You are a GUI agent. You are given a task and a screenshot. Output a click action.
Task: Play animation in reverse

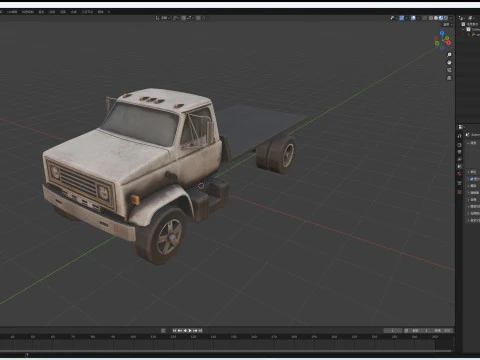tap(185, 330)
